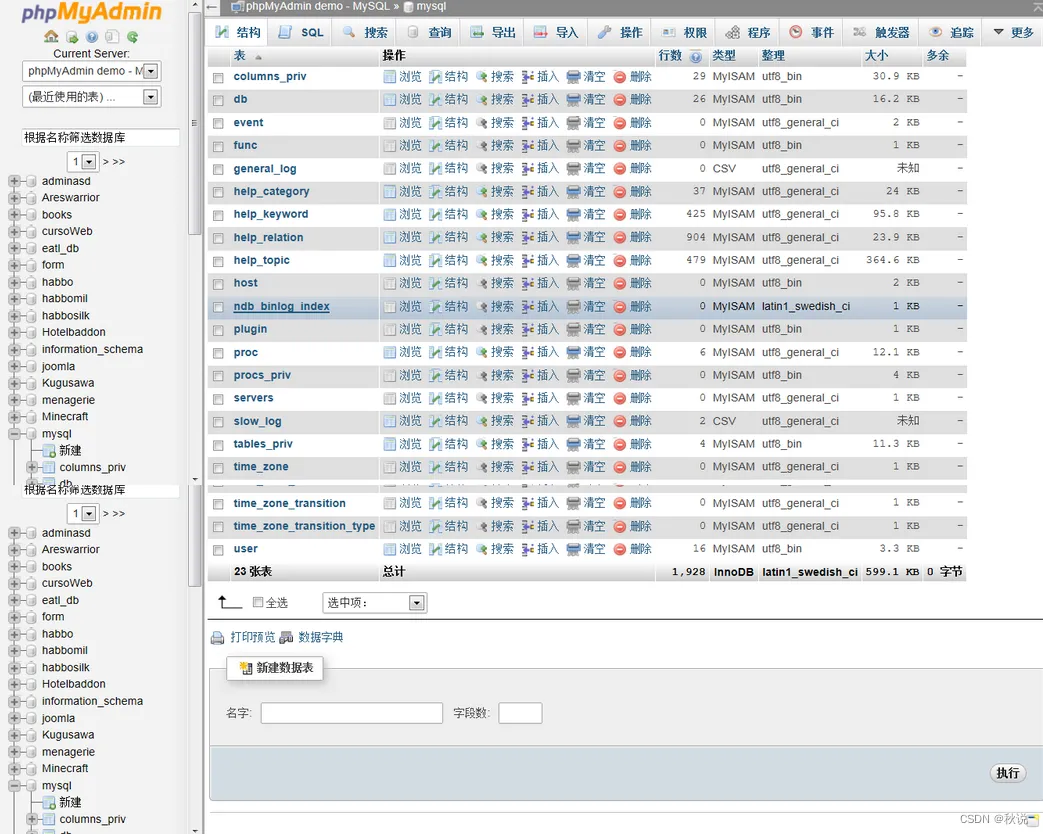Click the print preview printer icon
The image size is (1043, 834).
click(x=218, y=638)
